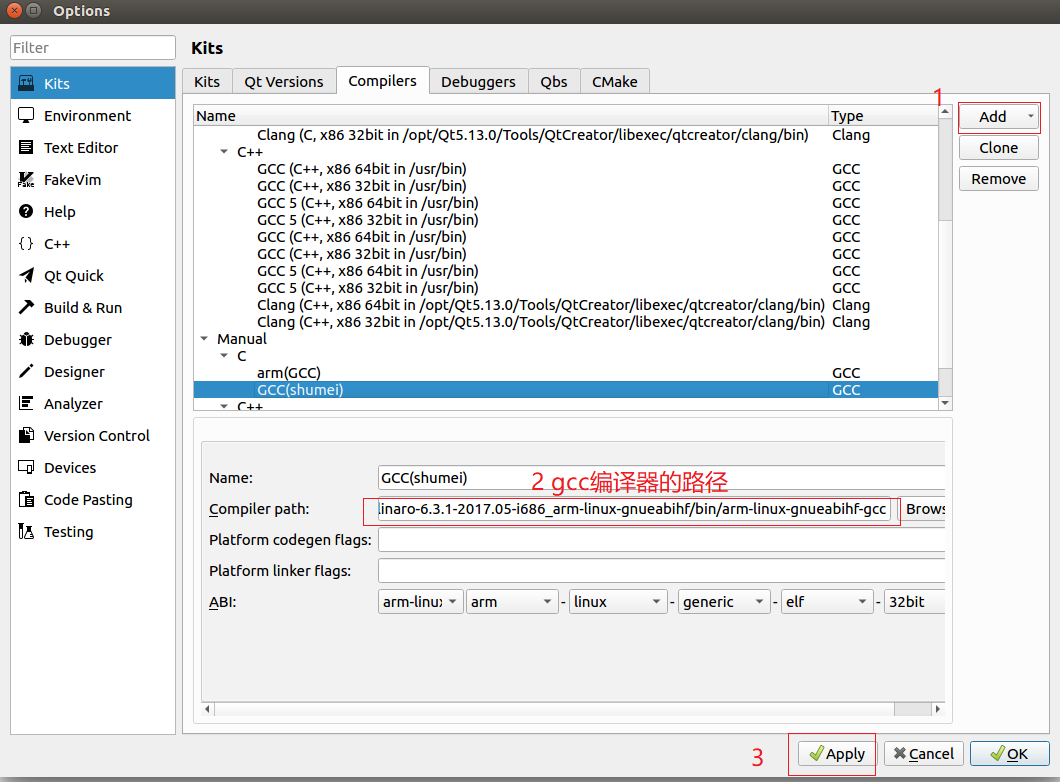Open the generic flavor dropdown
The height and width of the screenshot is (782, 1060).
tap(724, 602)
